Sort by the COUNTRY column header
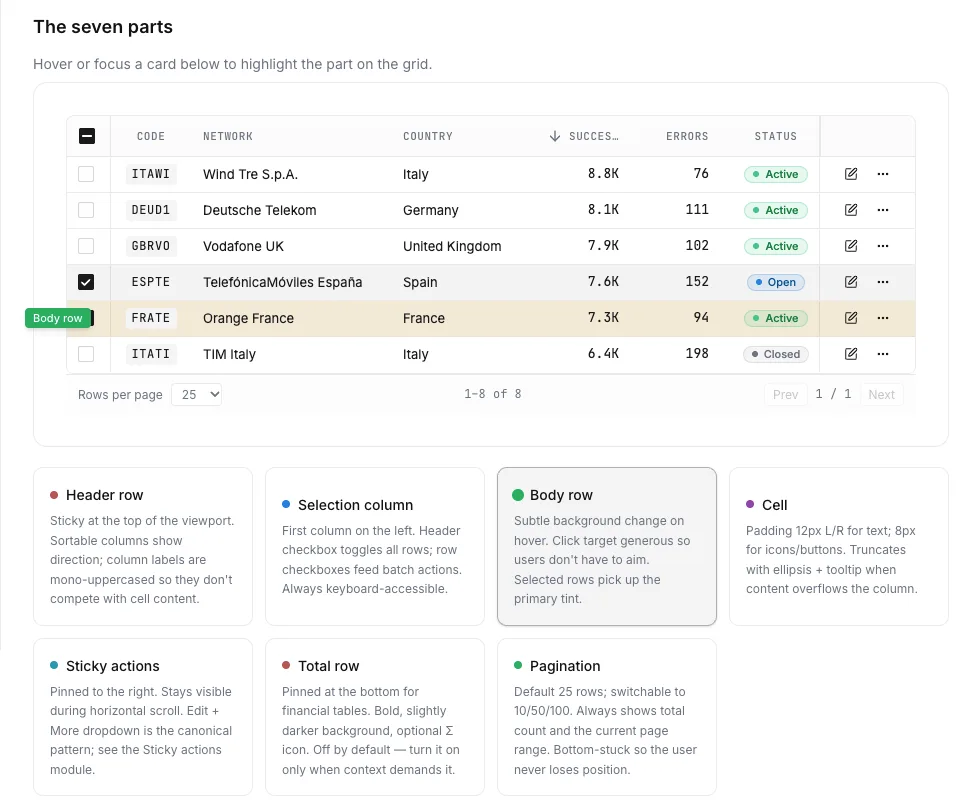The height and width of the screenshot is (800, 970). coord(427,136)
